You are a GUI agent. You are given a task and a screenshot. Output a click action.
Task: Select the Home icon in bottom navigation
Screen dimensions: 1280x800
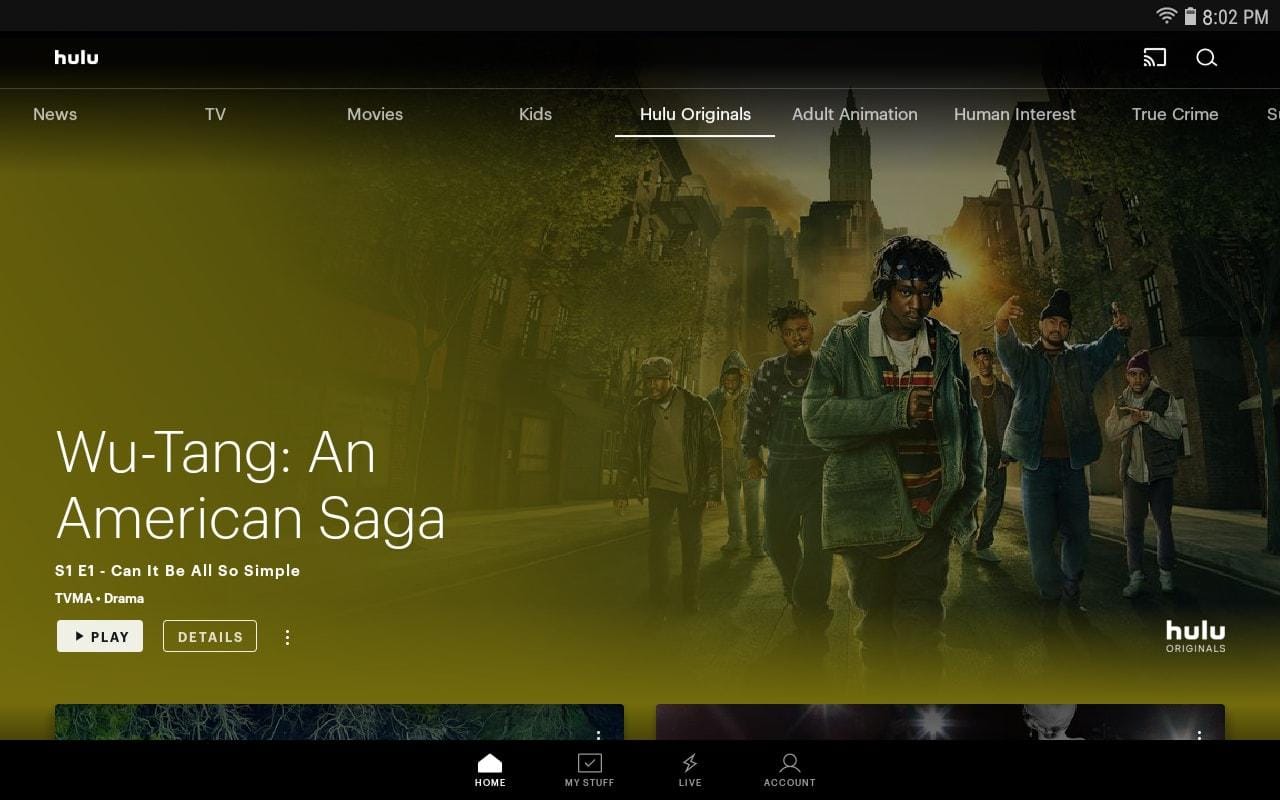coord(489,768)
